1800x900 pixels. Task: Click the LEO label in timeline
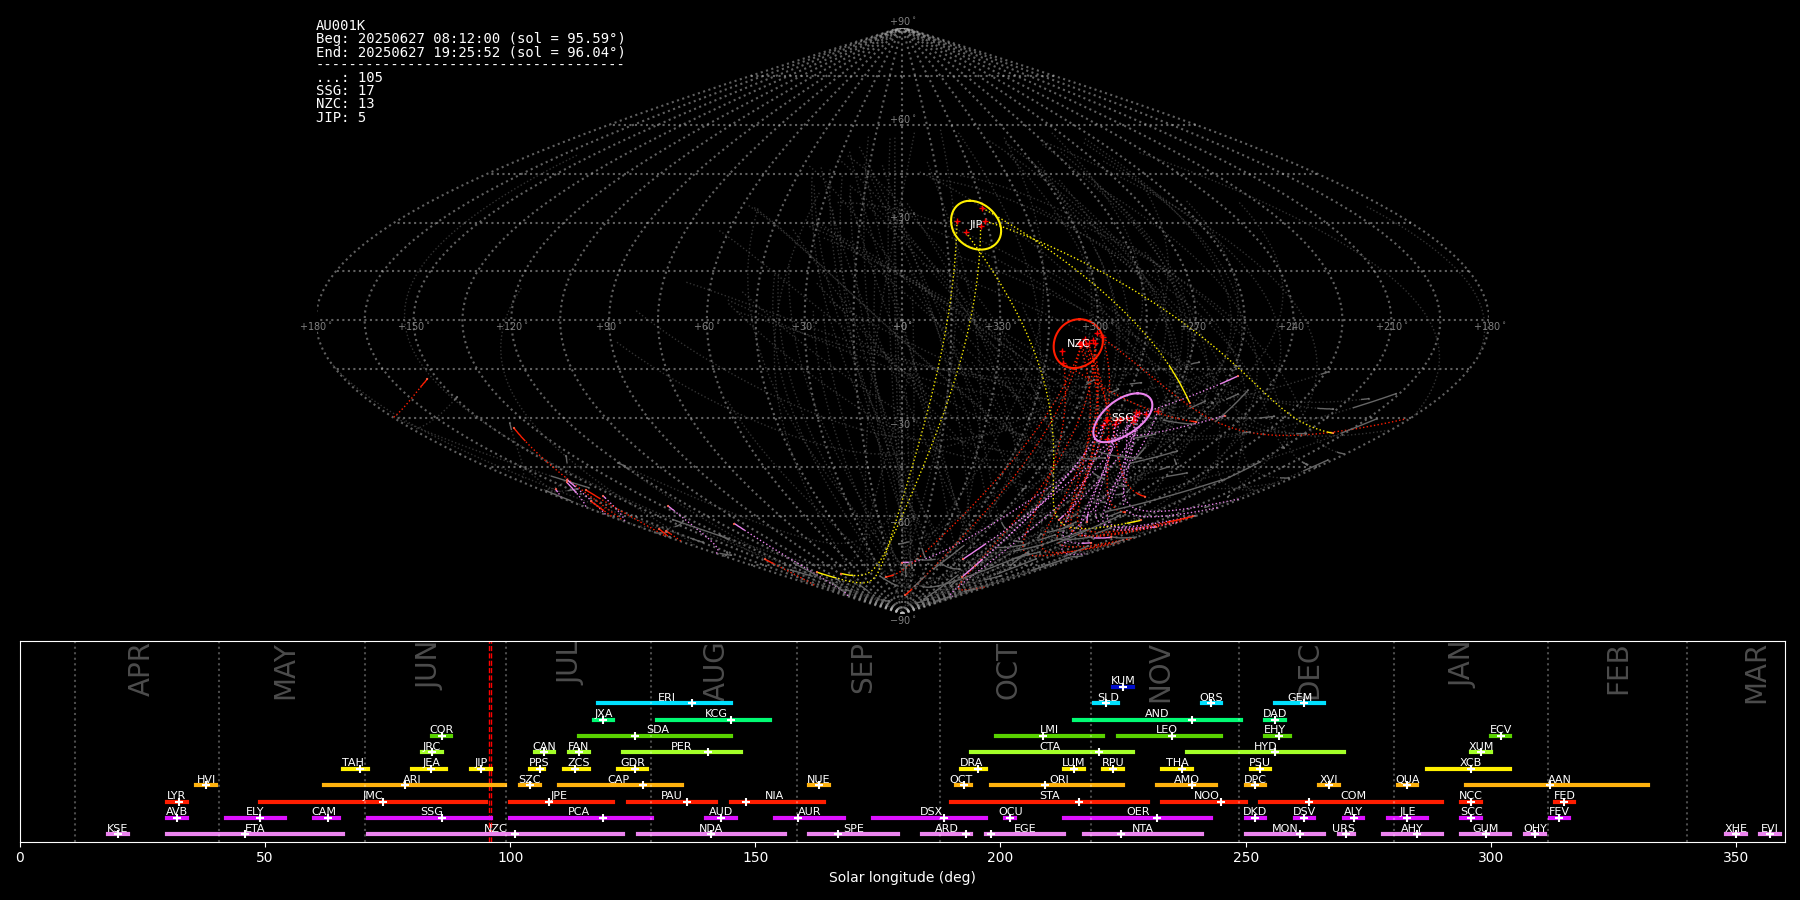click(1167, 730)
